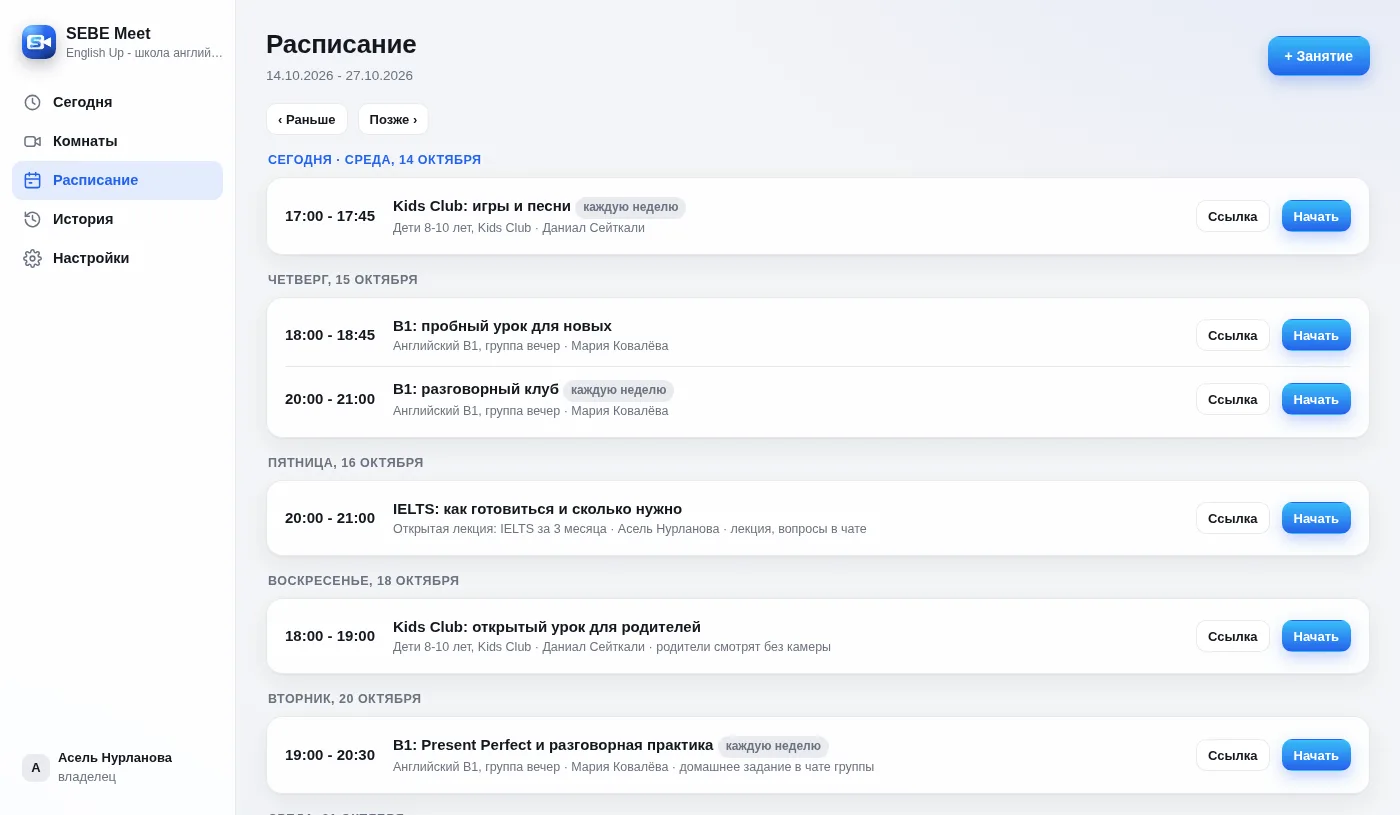Click the SEBE Meet logo icon
Viewport: 1400px width, 815px height.
coord(39,42)
